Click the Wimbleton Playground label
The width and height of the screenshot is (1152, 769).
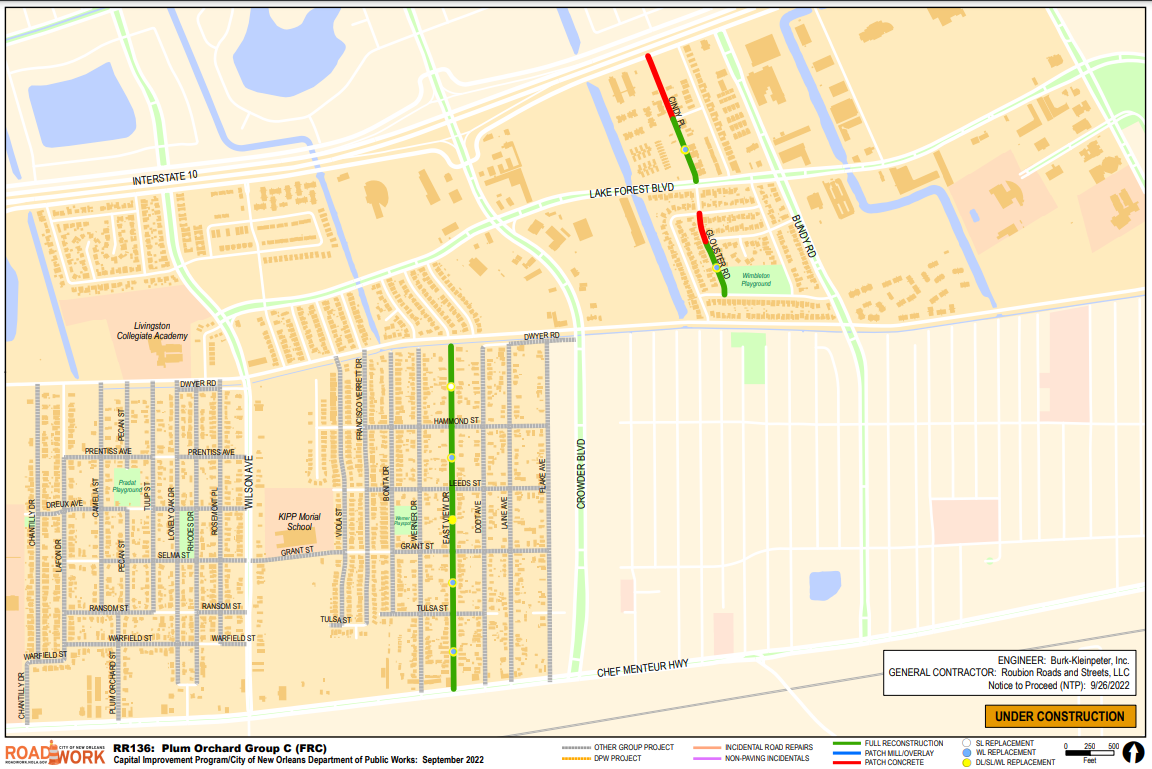(756, 280)
